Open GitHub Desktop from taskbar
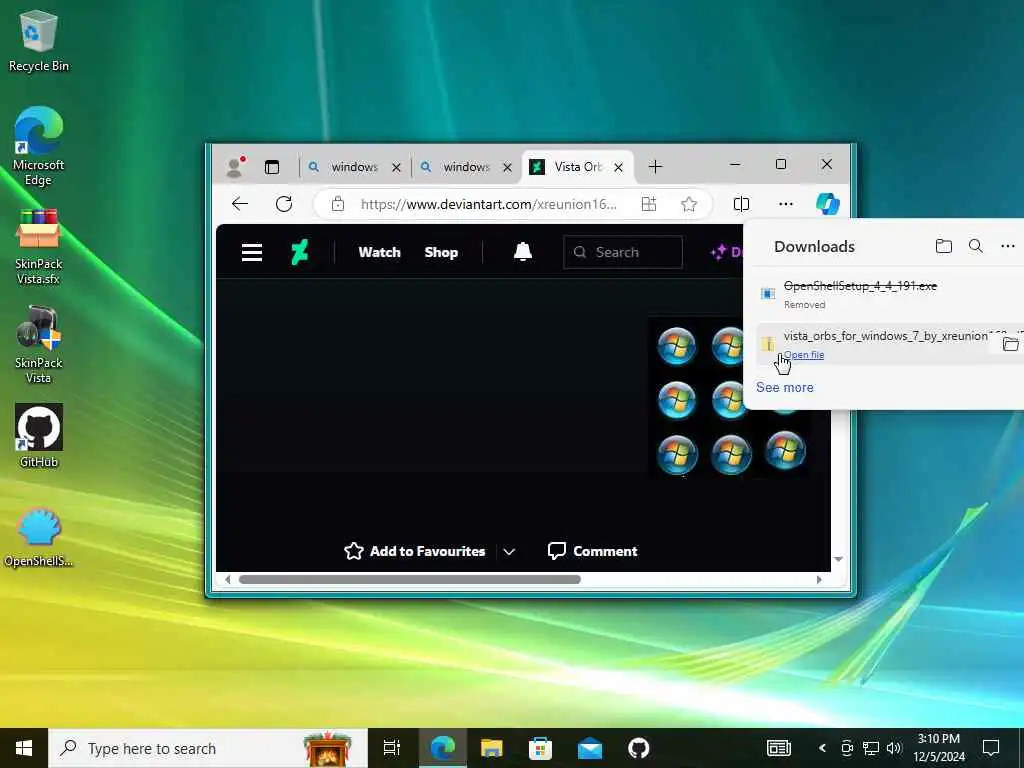Viewport: 1024px width, 768px height. [639, 748]
